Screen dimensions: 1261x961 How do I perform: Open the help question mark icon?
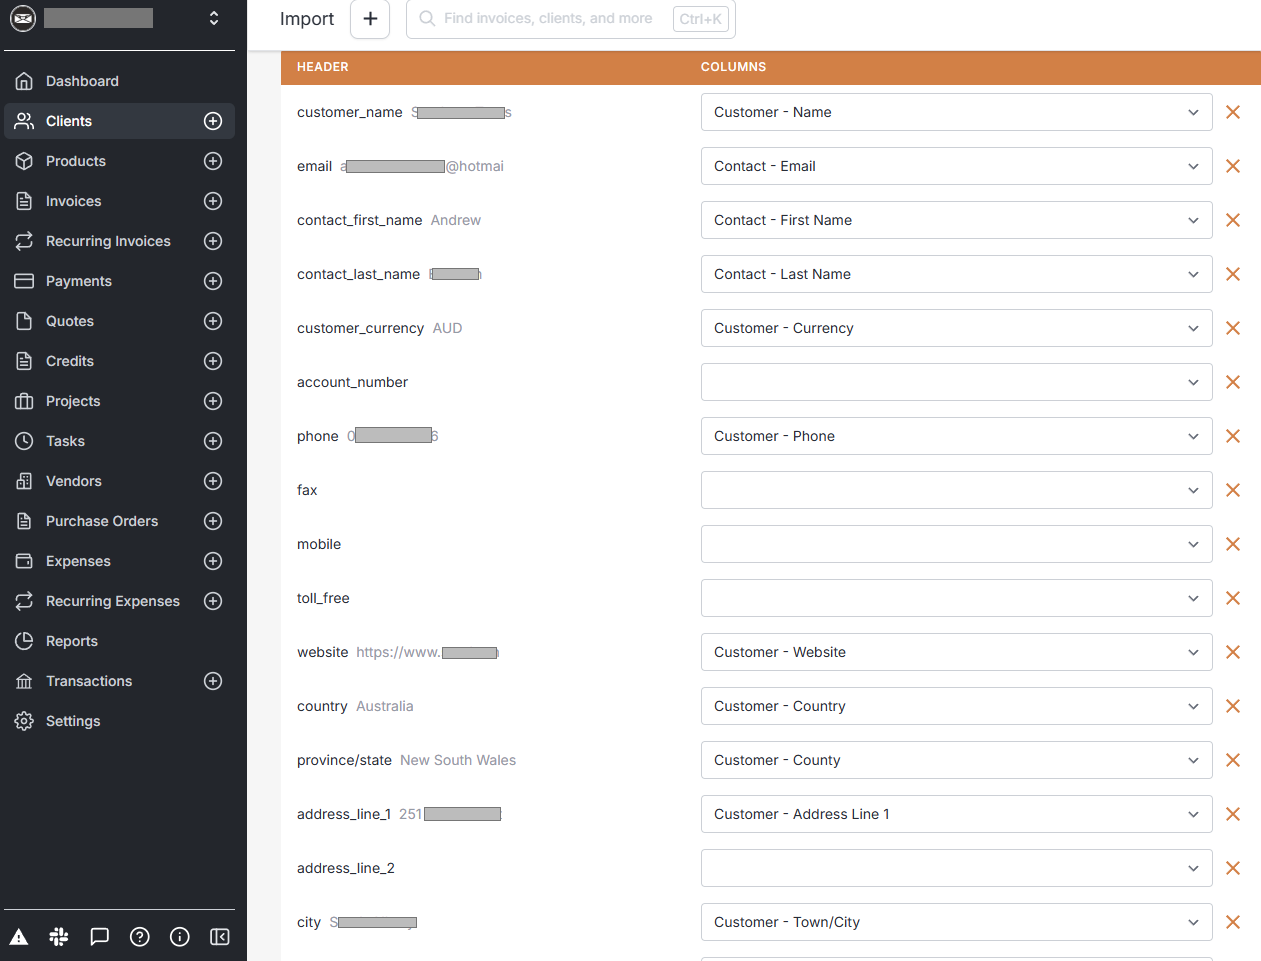pyautogui.click(x=140, y=937)
